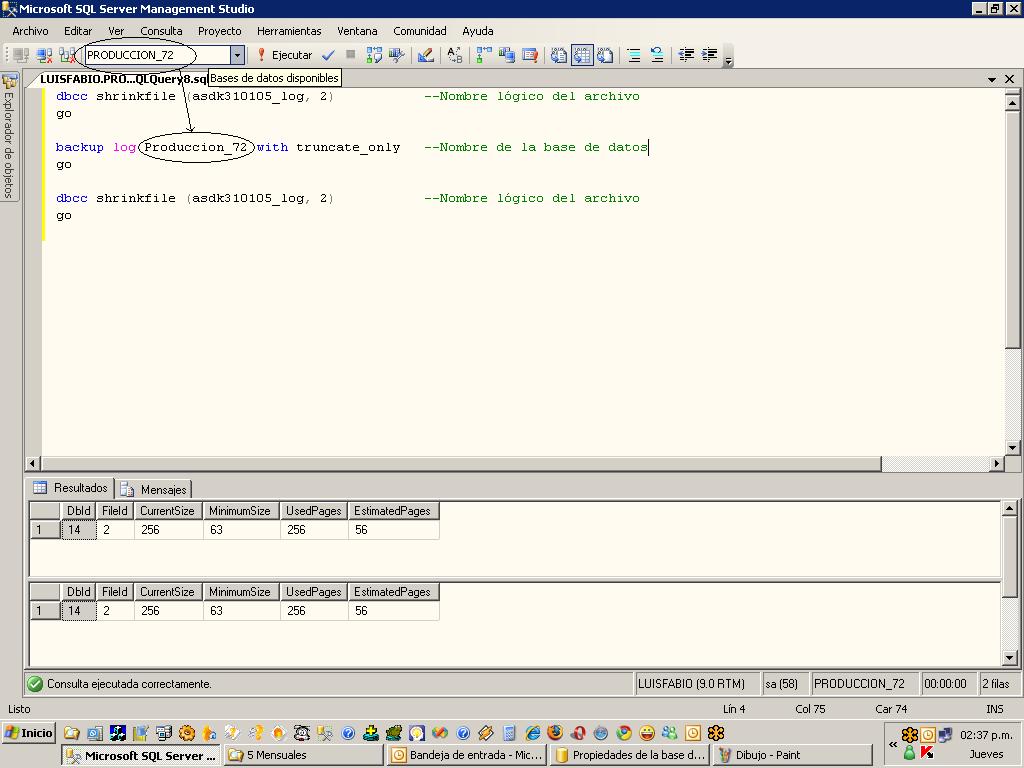Click the editor horizontal scrollbar right arrow
Screen dimensions: 1024x768
coord(996,463)
